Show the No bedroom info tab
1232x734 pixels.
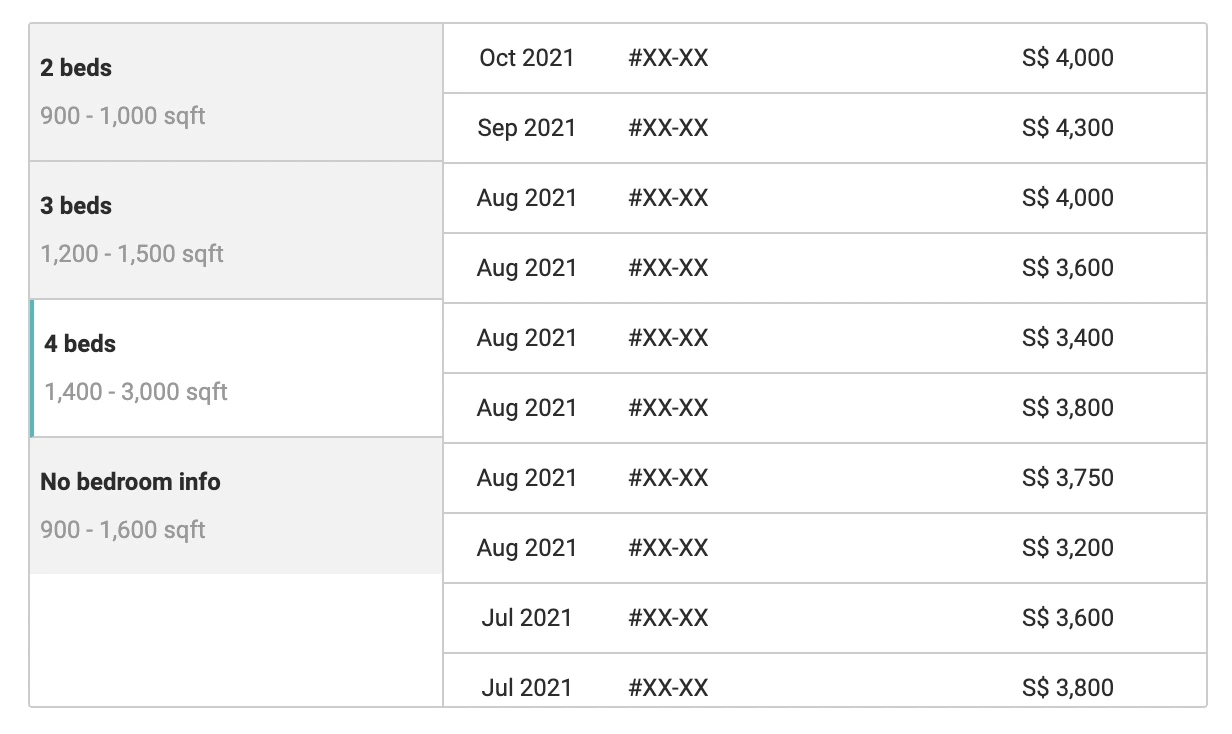tap(236, 505)
